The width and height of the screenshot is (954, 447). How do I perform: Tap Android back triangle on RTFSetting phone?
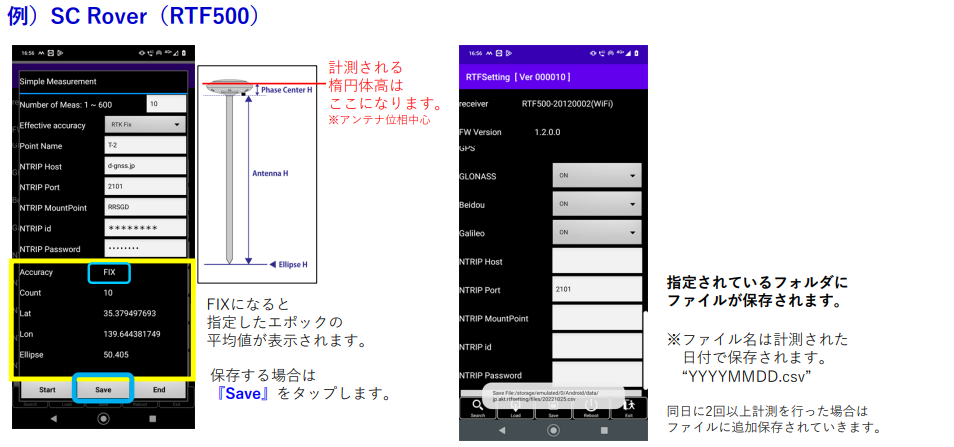[502, 430]
